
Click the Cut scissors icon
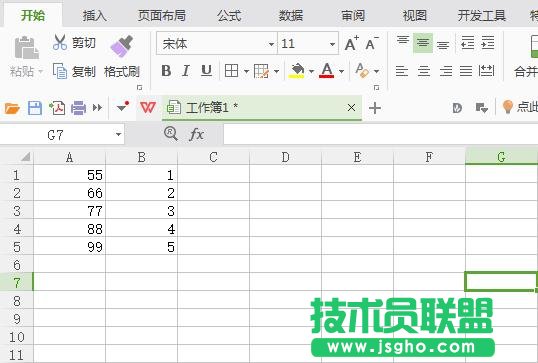pos(60,43)
